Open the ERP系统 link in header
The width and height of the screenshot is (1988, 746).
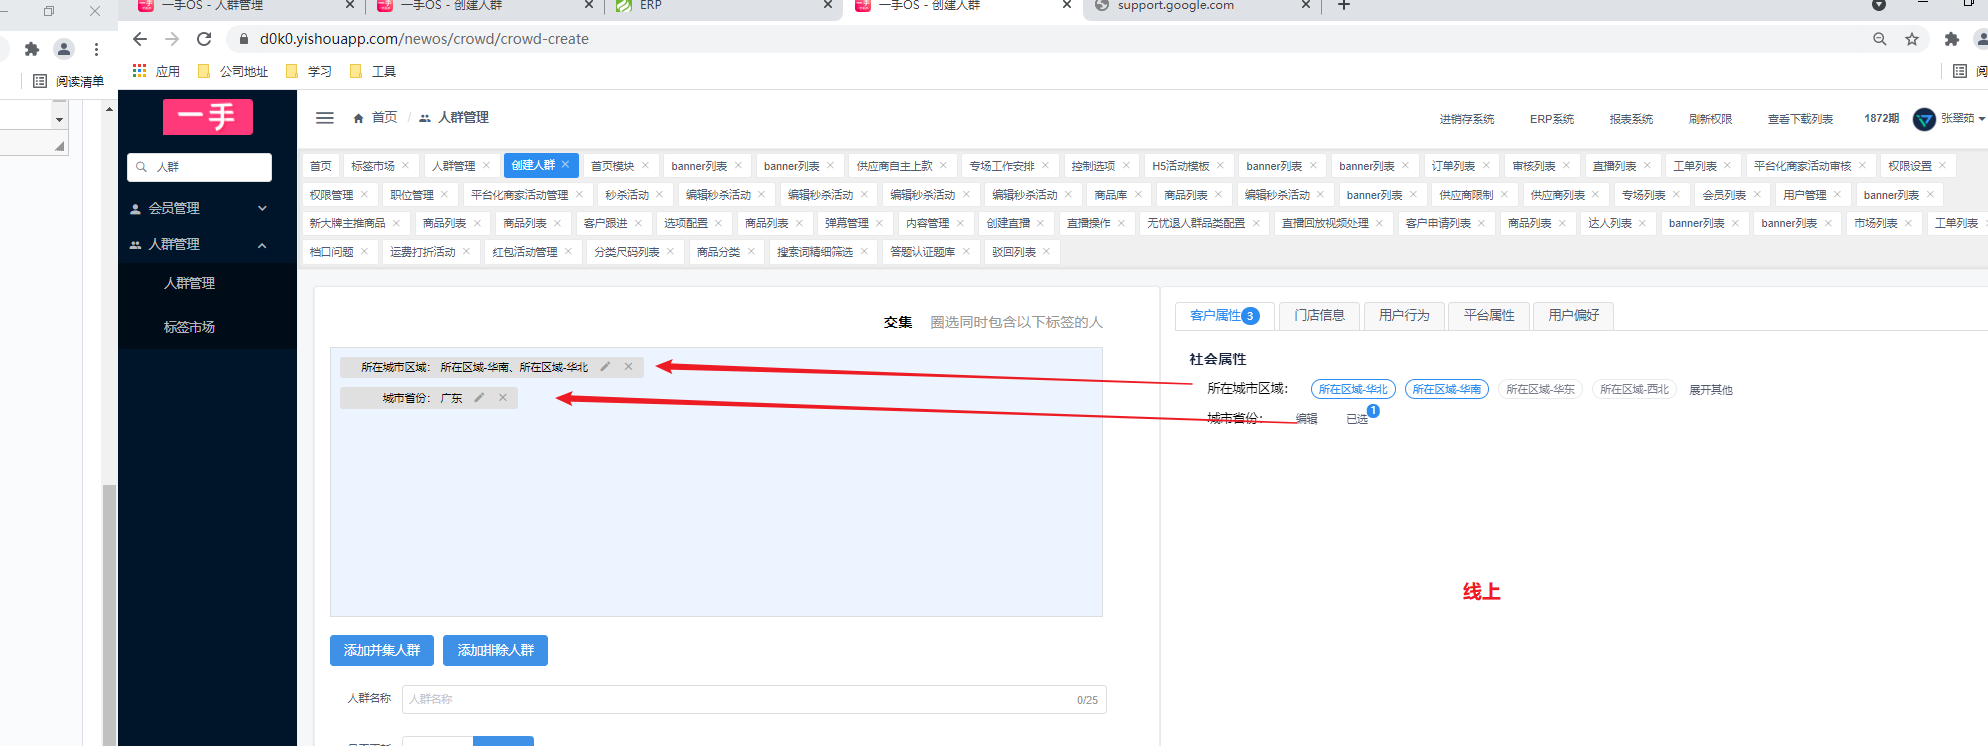(1552, 119)
